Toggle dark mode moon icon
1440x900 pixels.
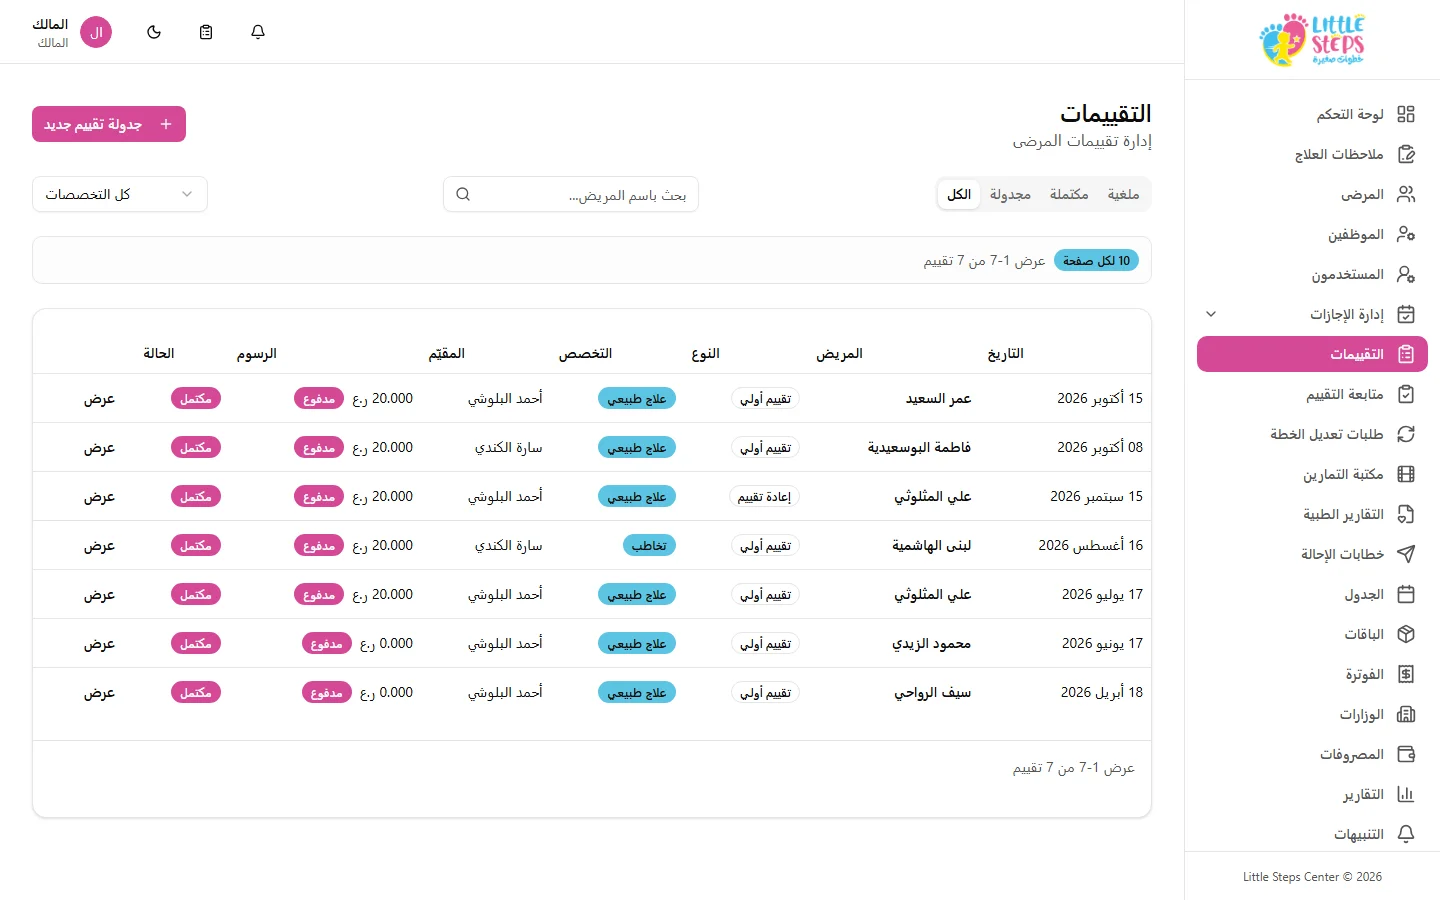(154, 32)
